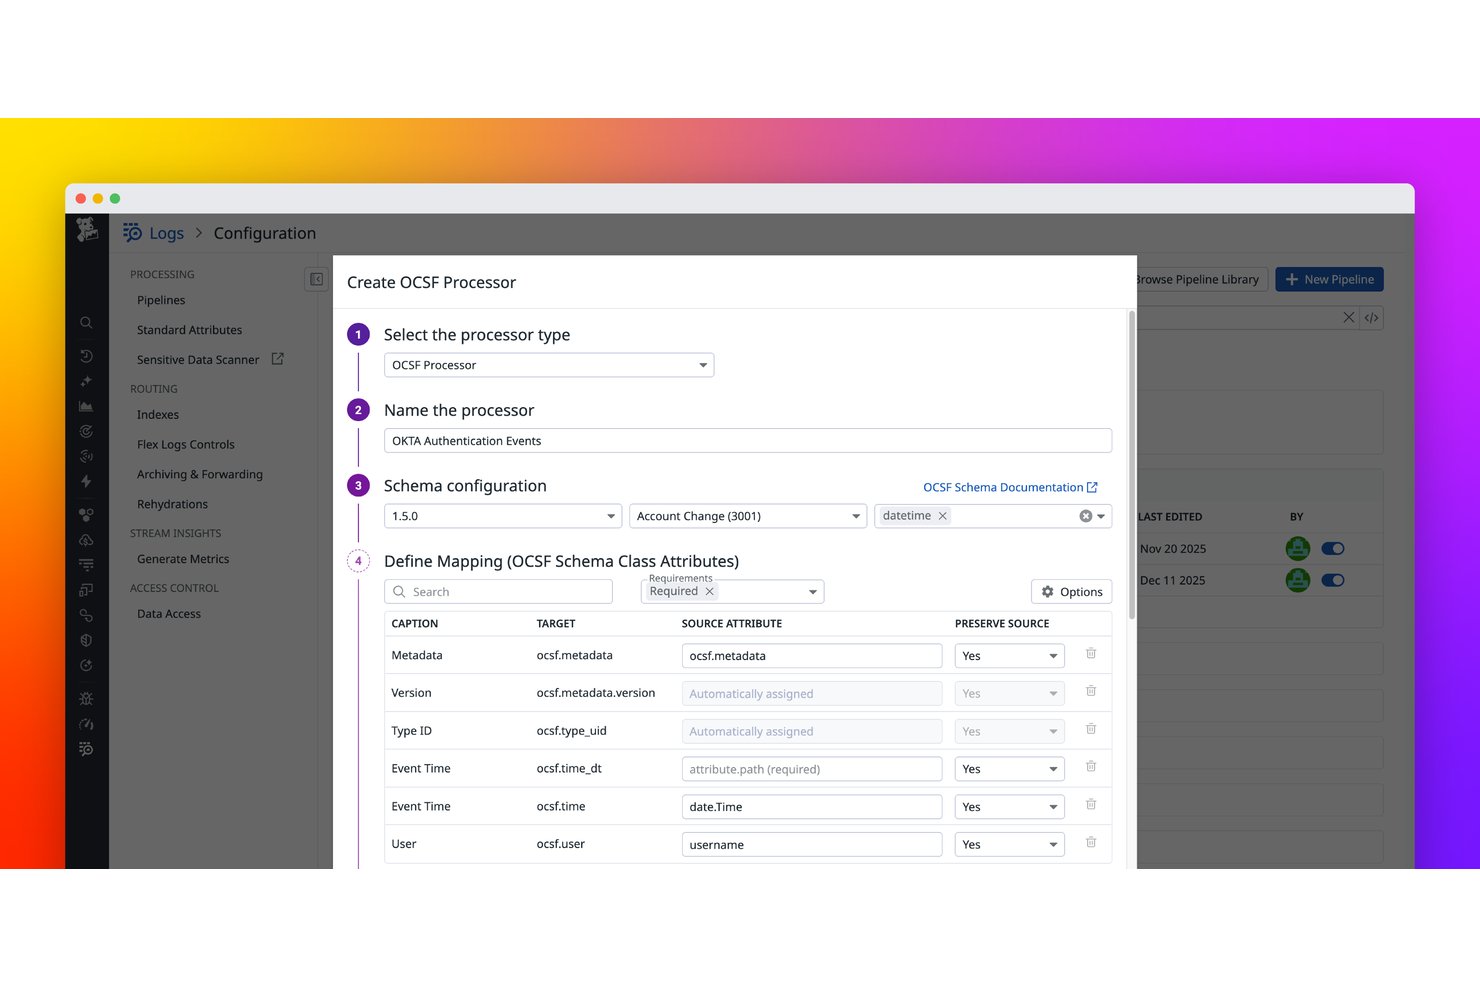
Task: Click Browse Pipeline Library button
Action: pos(1202,280)
